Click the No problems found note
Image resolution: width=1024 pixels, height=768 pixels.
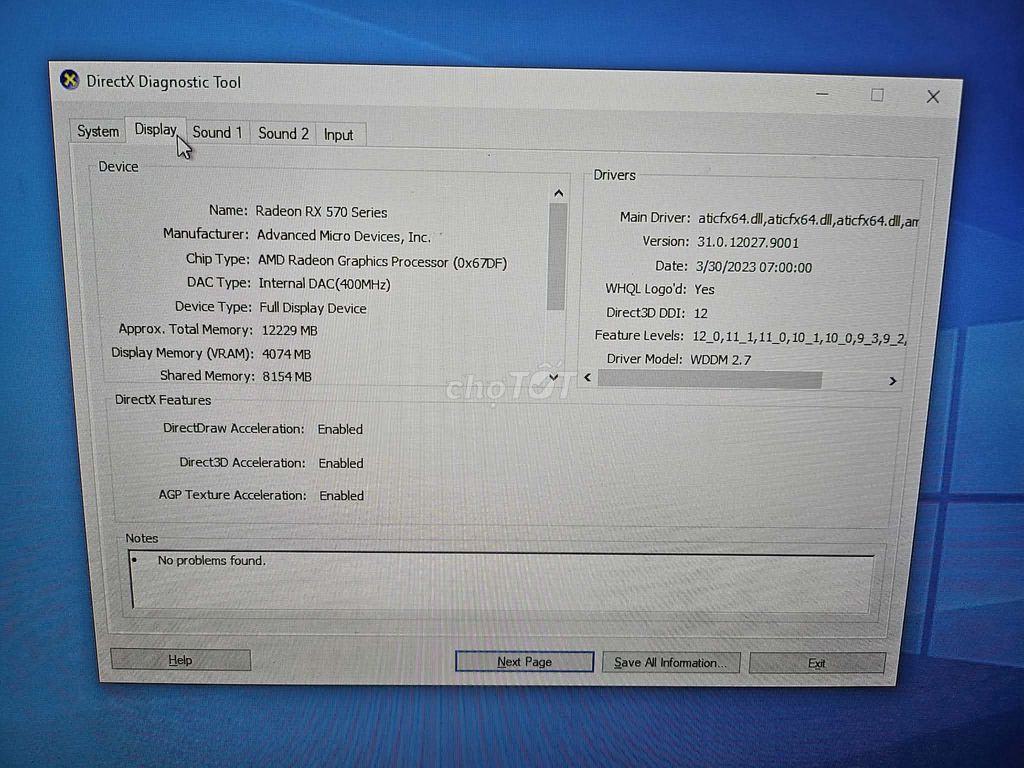tap(212, 560)
